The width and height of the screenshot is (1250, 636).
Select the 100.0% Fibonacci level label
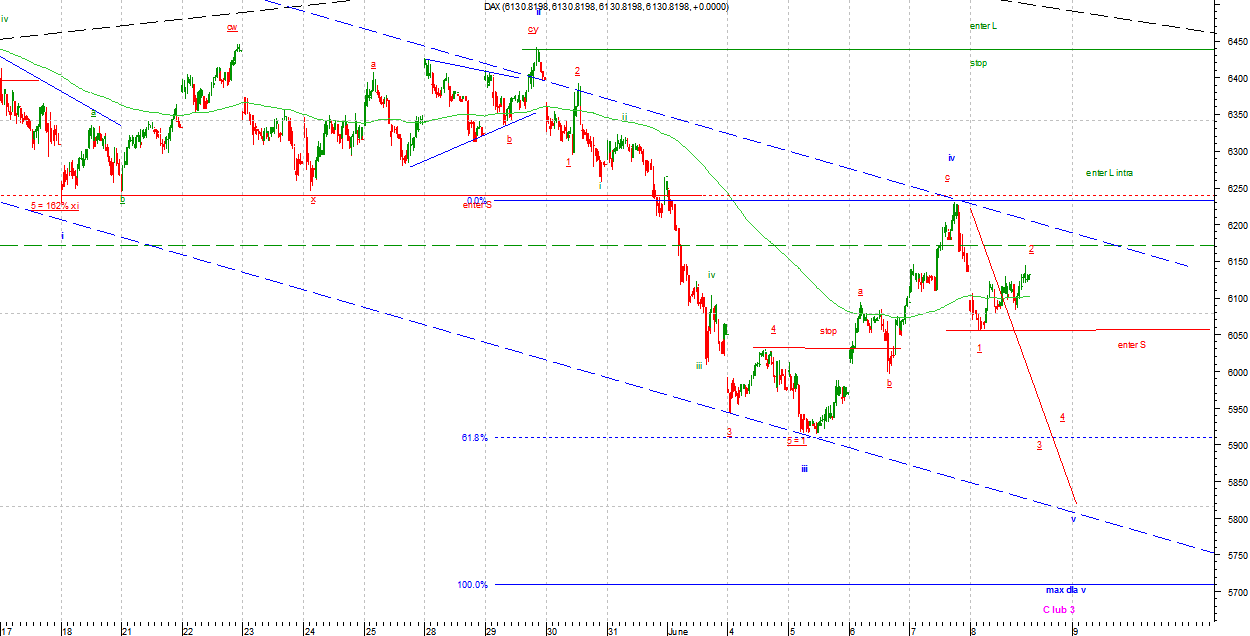pos(472,585)
